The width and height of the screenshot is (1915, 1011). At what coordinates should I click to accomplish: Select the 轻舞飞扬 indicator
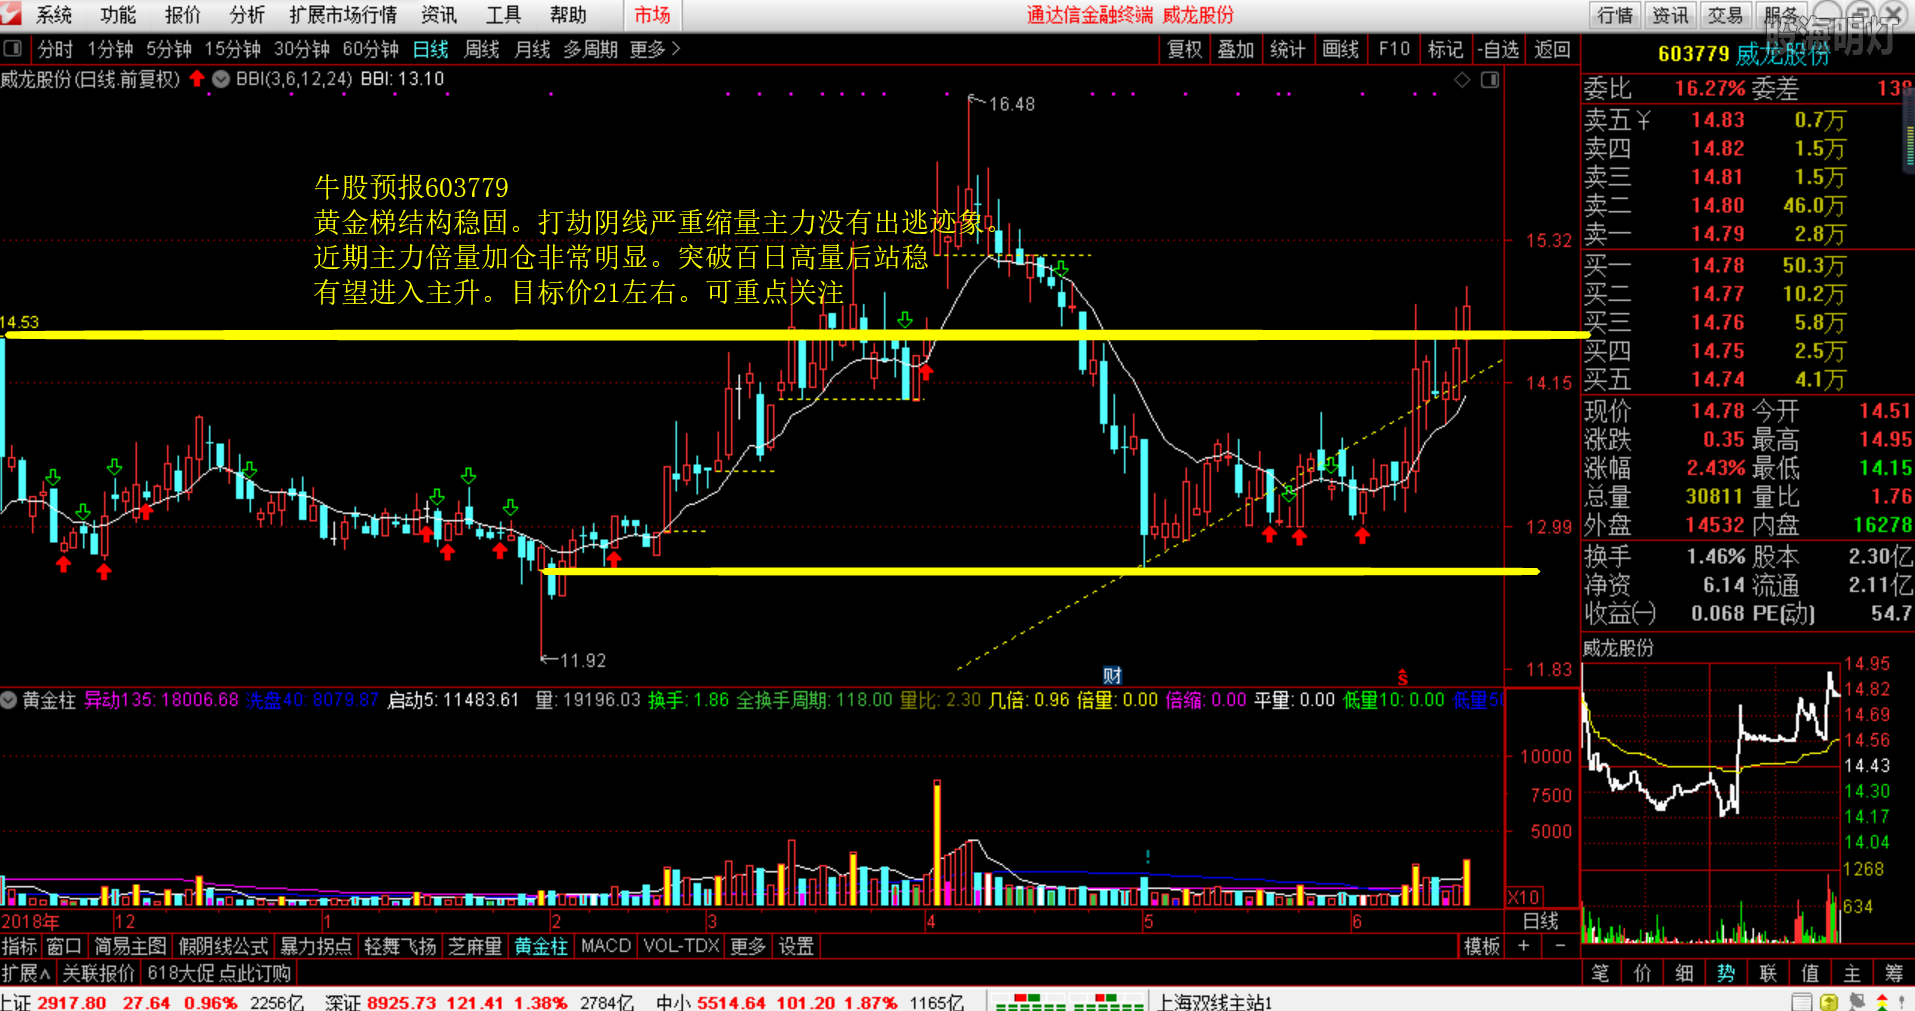click(x=400, y=946)
